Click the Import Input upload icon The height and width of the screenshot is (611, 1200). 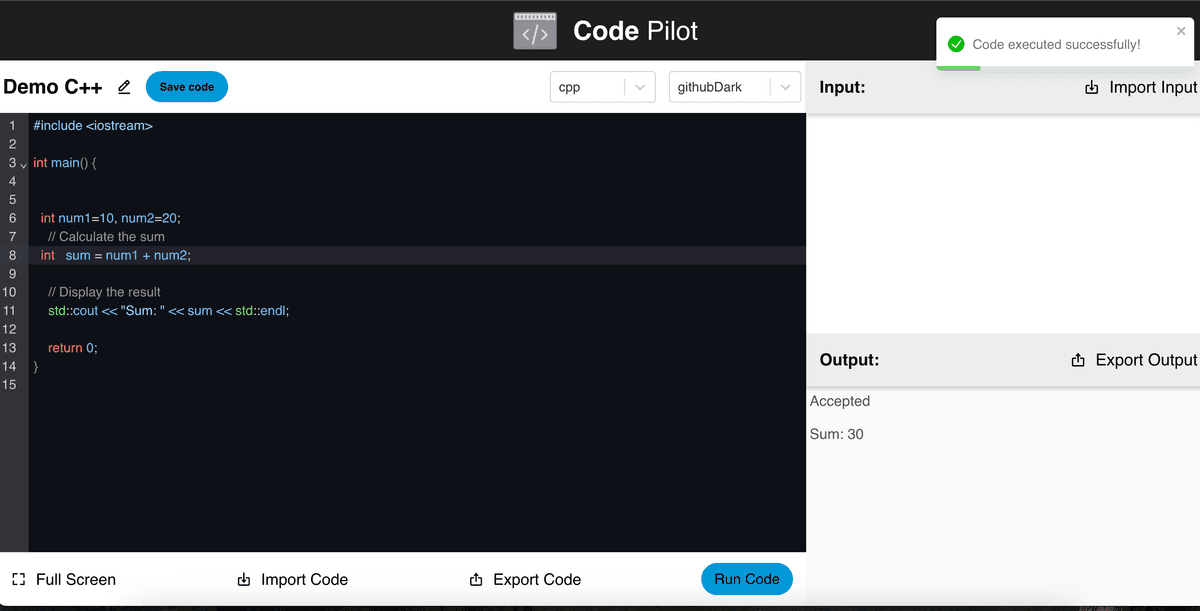click(1090, 87)
